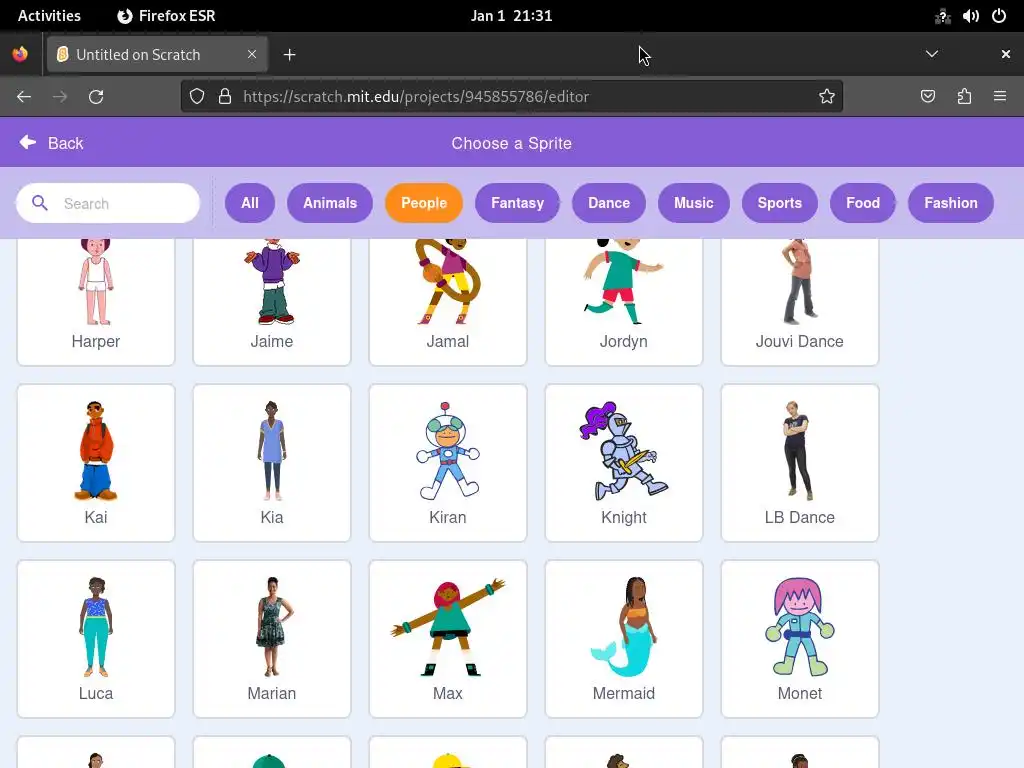Screen dimensions: 1024x768
Task: Click the browser forward arrow
Action: pos(60,97)
